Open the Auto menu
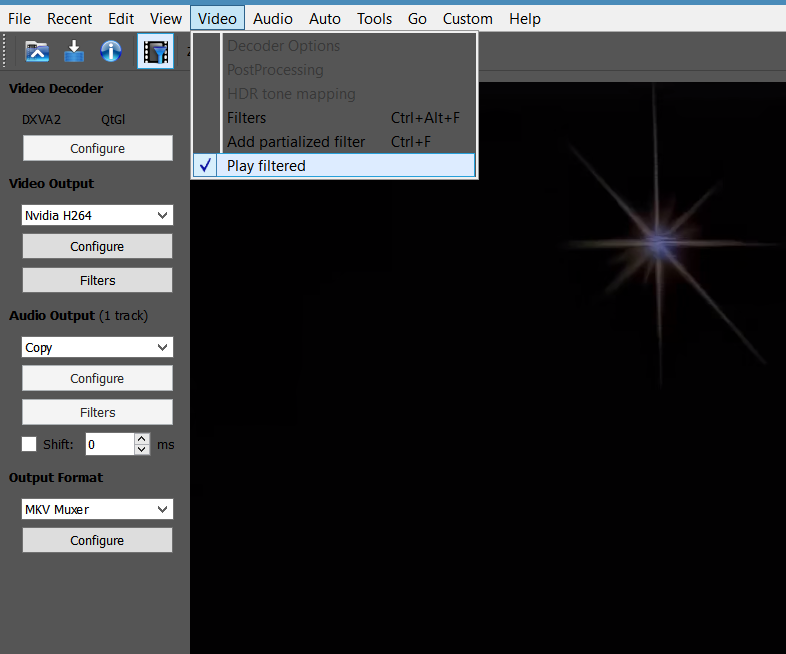The width and height of the screenshot is (786, 654). pyautogui.click(x=325, y=19)
